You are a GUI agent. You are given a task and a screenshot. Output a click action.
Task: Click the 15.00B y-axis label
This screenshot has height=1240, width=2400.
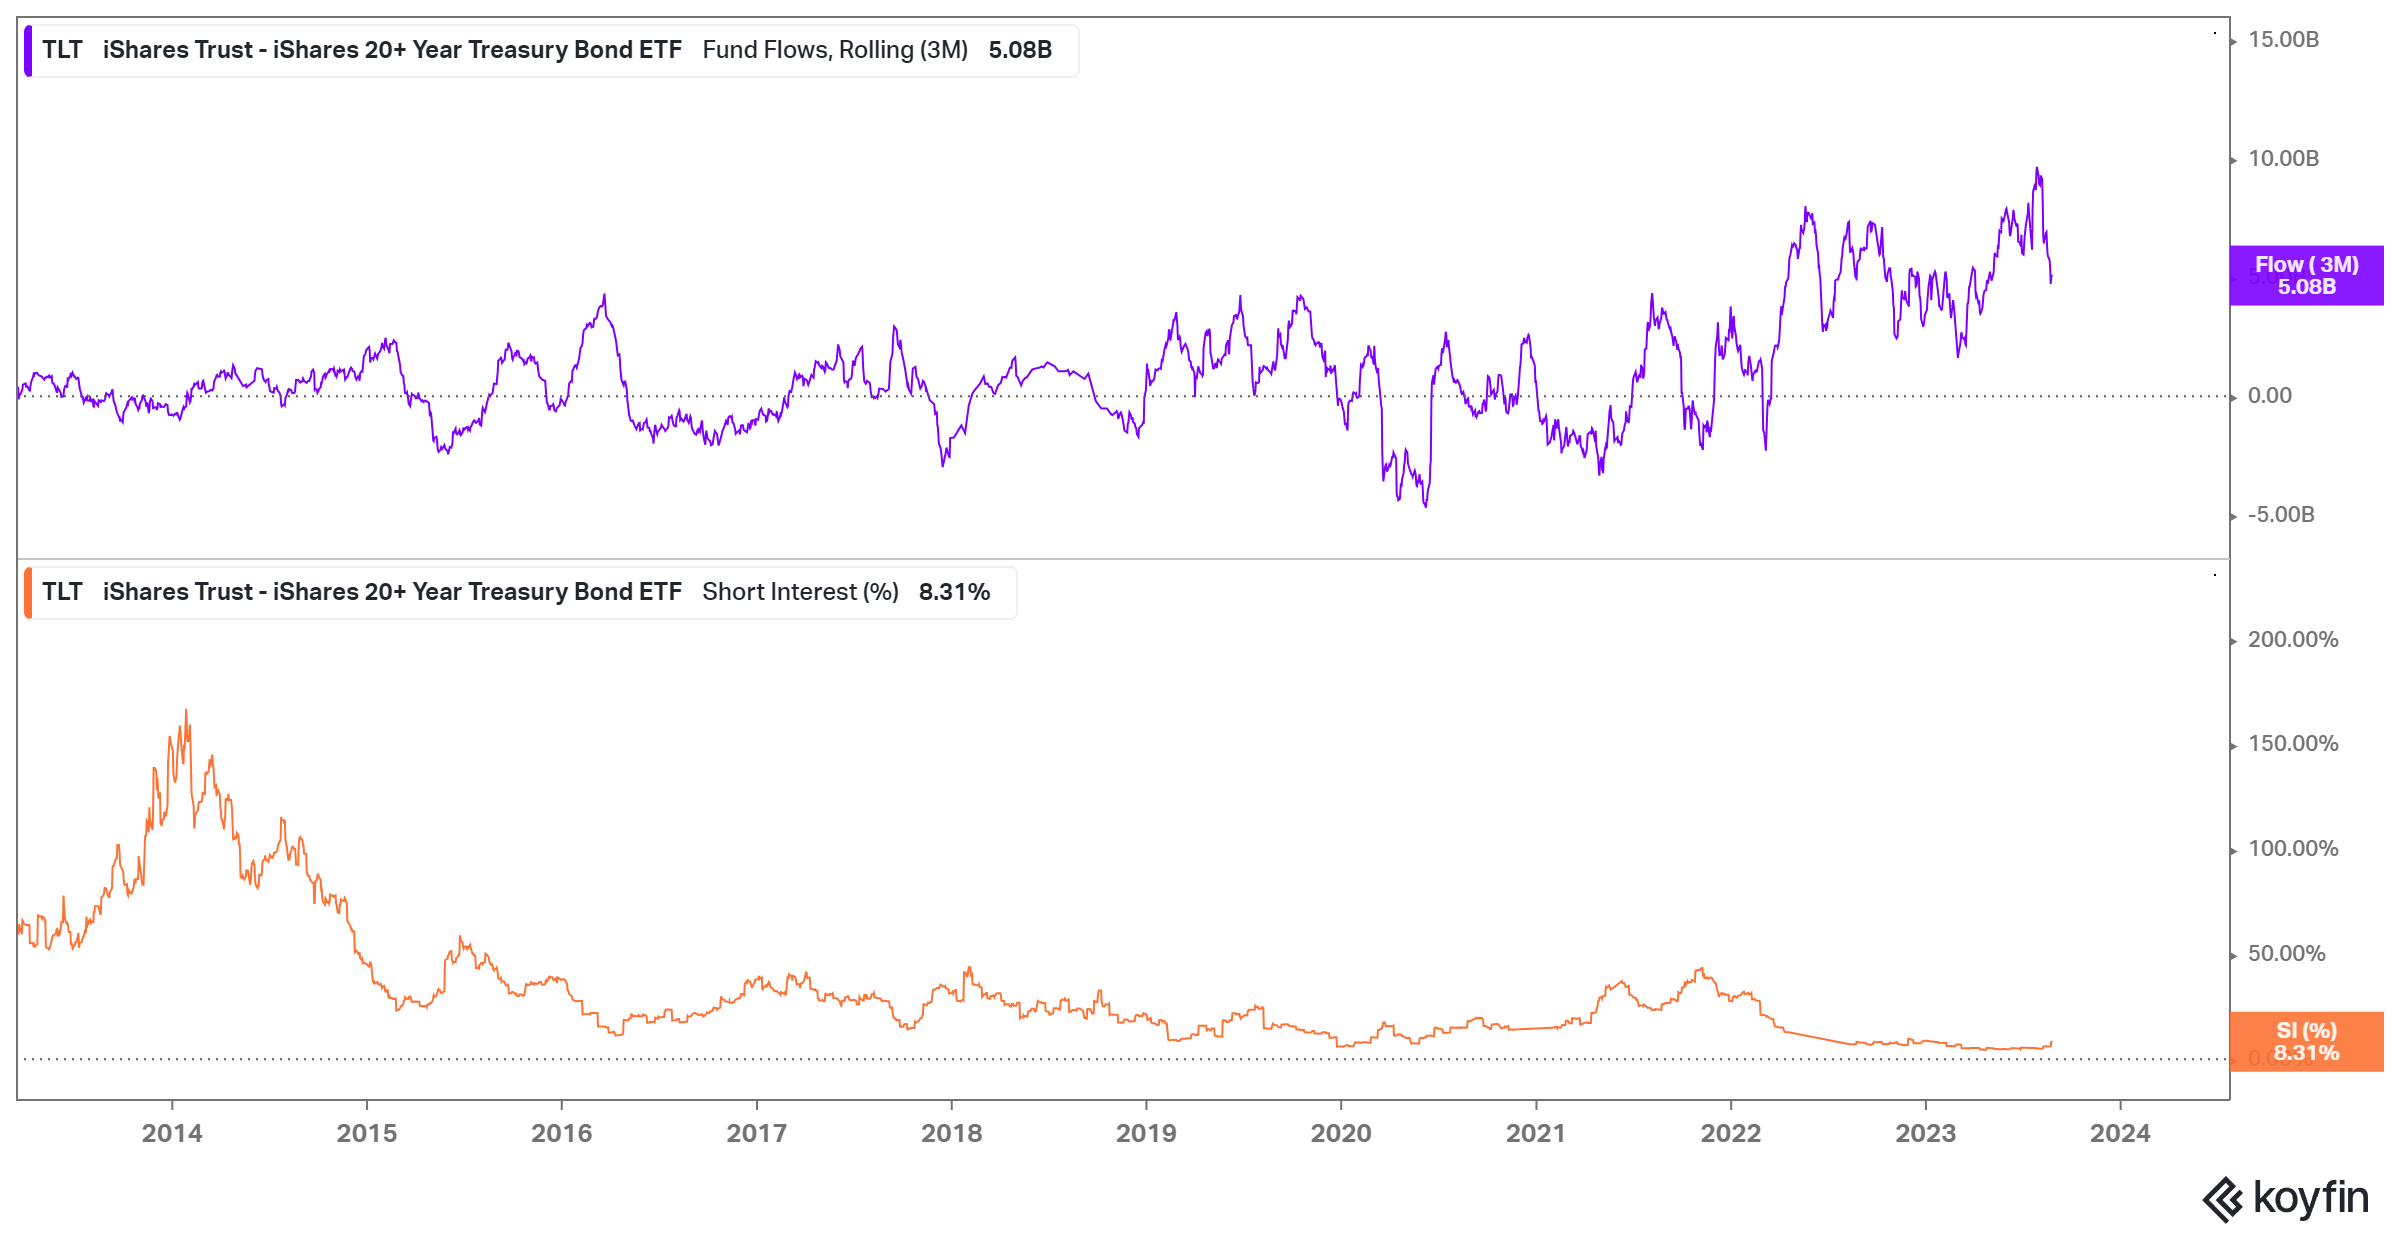pyautogui.click(x=2283, y=40)
